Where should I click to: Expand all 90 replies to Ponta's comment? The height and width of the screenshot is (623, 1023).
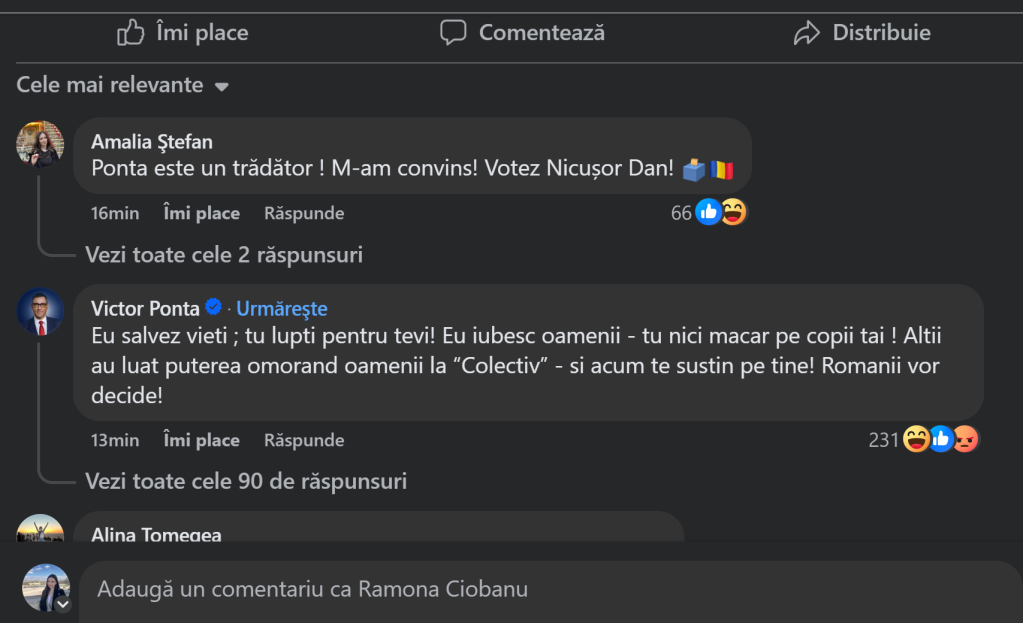pyautogui.click(x=246, y=481)
